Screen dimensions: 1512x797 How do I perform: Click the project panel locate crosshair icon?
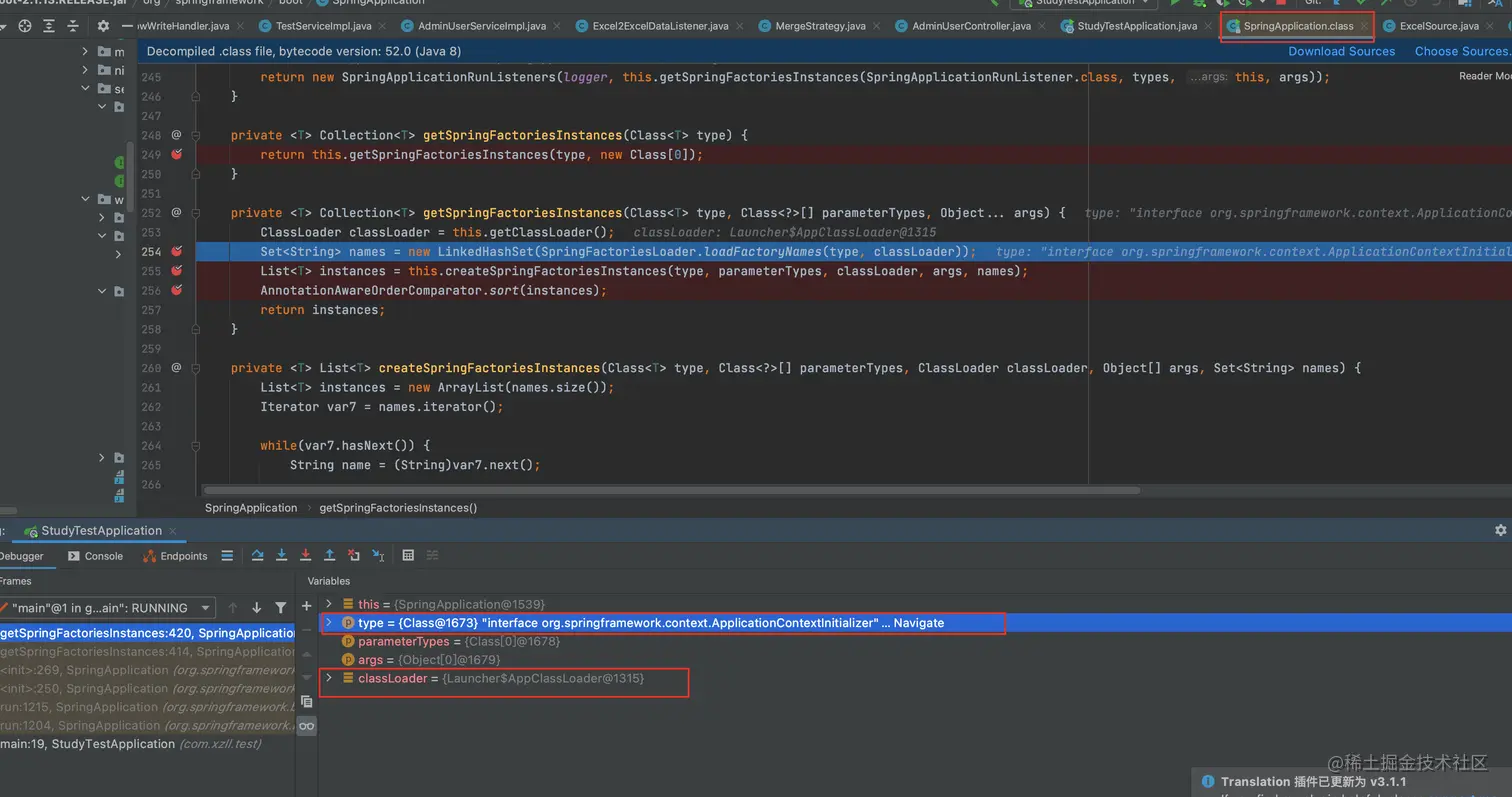[x=25, y=26]
